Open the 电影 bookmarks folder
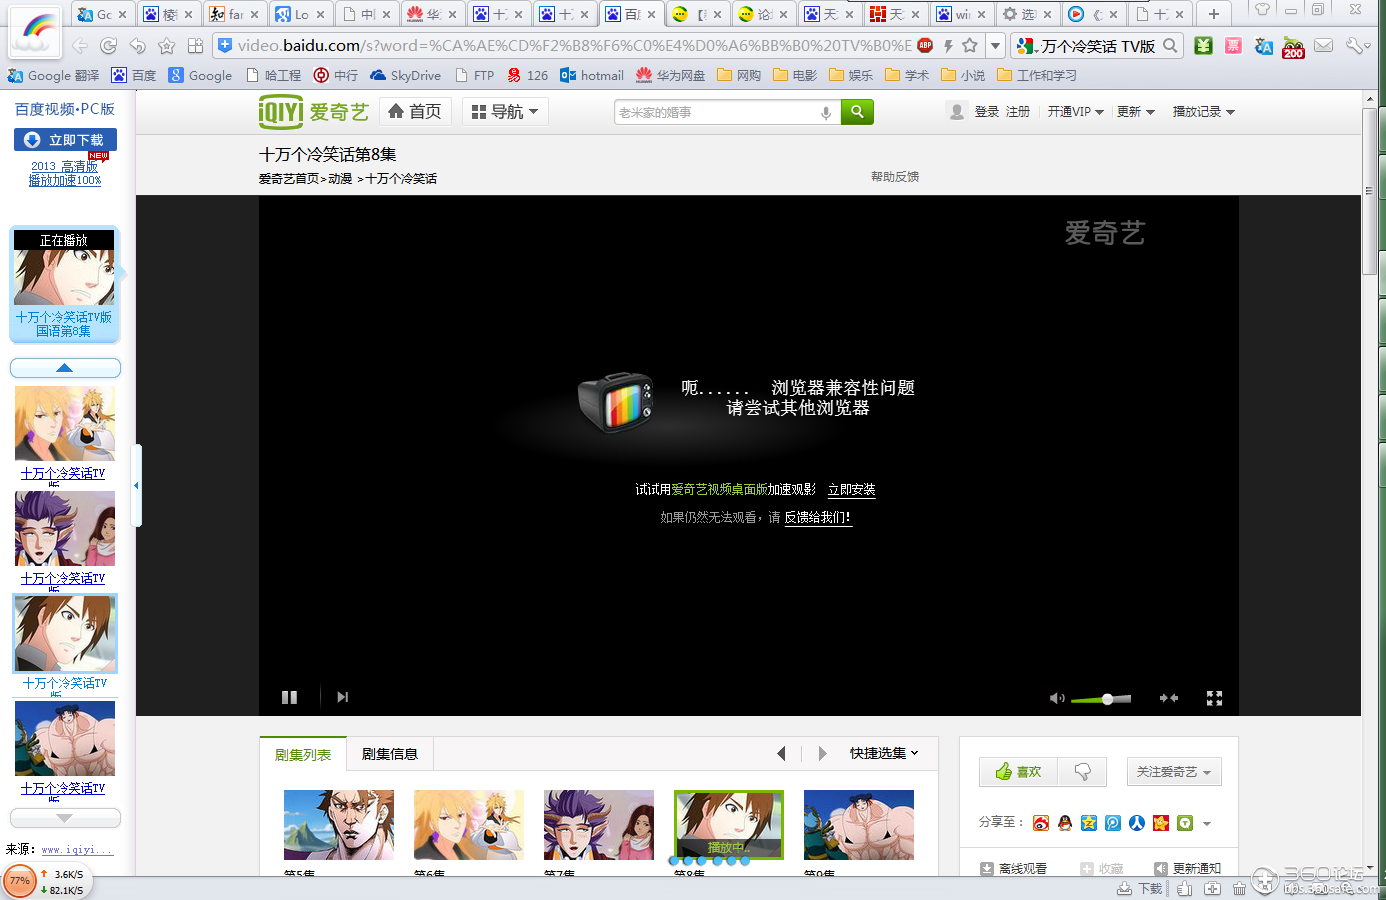1386x900 pixels. (x=795, y=75)
